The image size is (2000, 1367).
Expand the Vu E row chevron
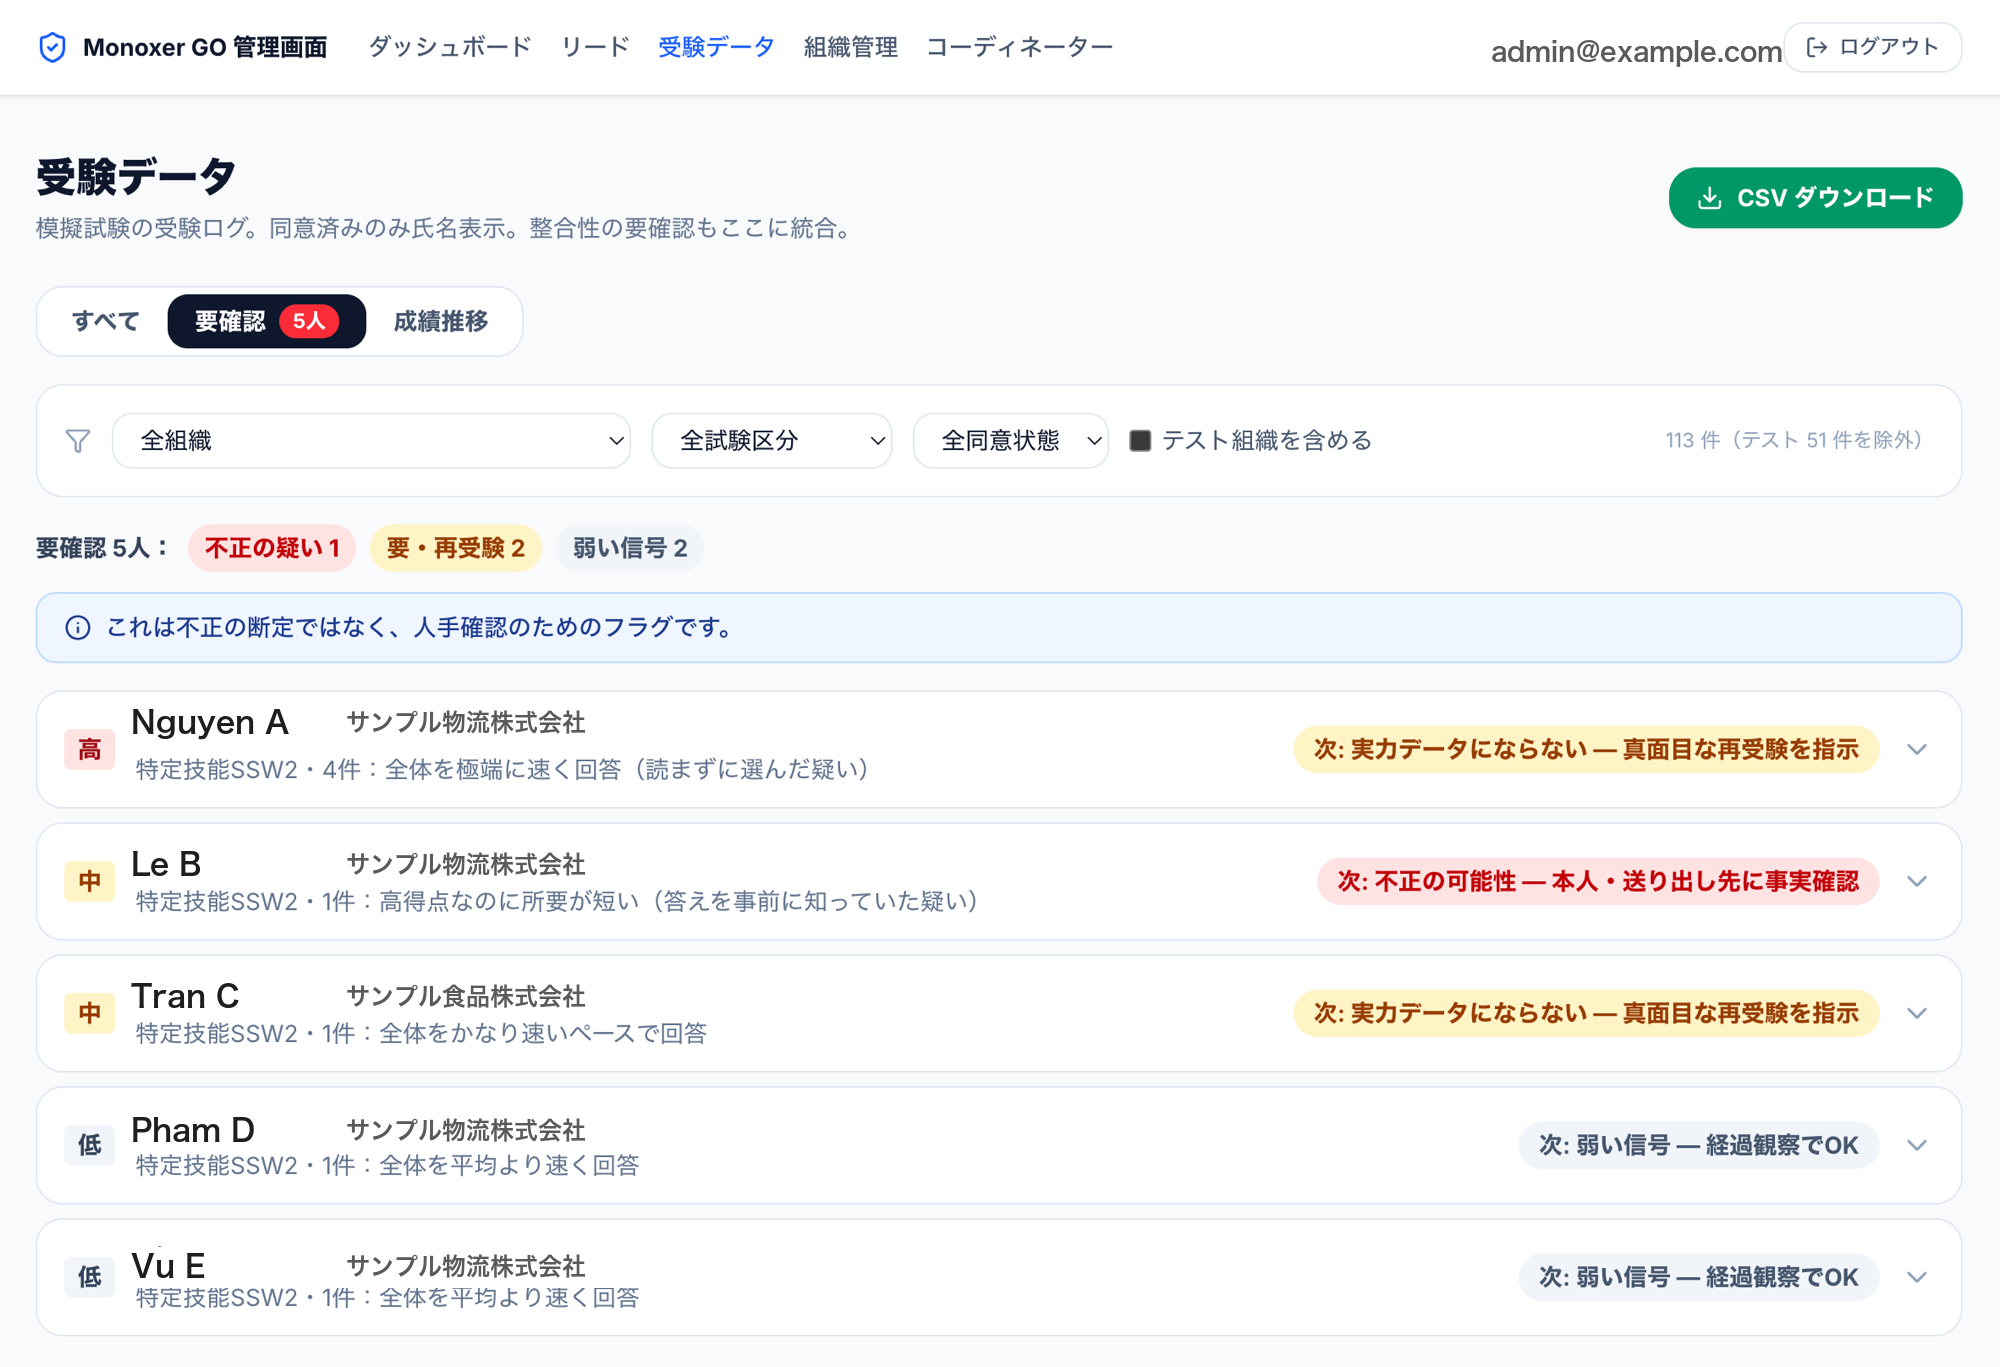point(1917,1277)
